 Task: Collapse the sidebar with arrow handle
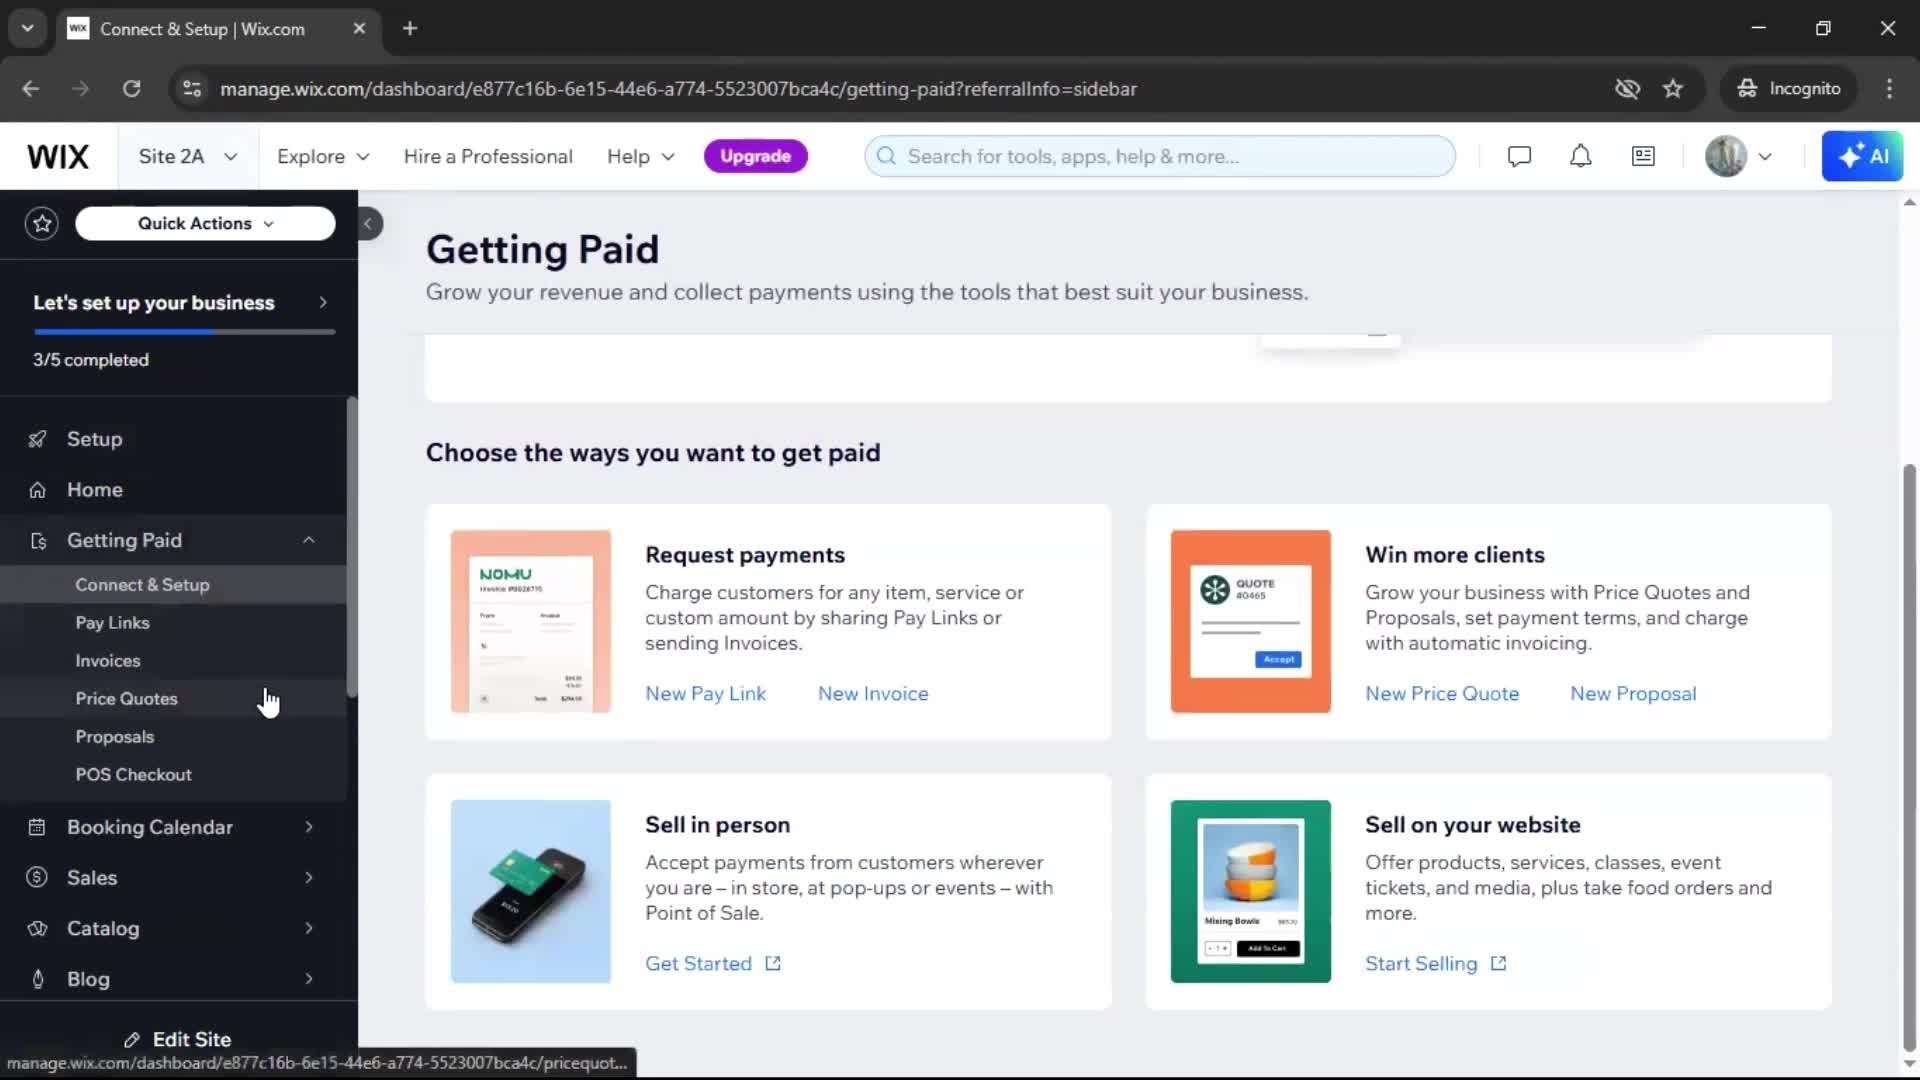[368, 223]
